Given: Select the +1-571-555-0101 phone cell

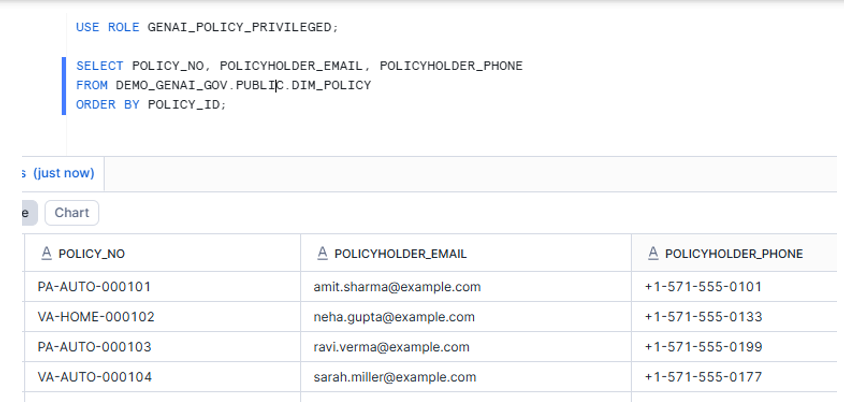Looking at the screenshot, I should tap(703, 287).
